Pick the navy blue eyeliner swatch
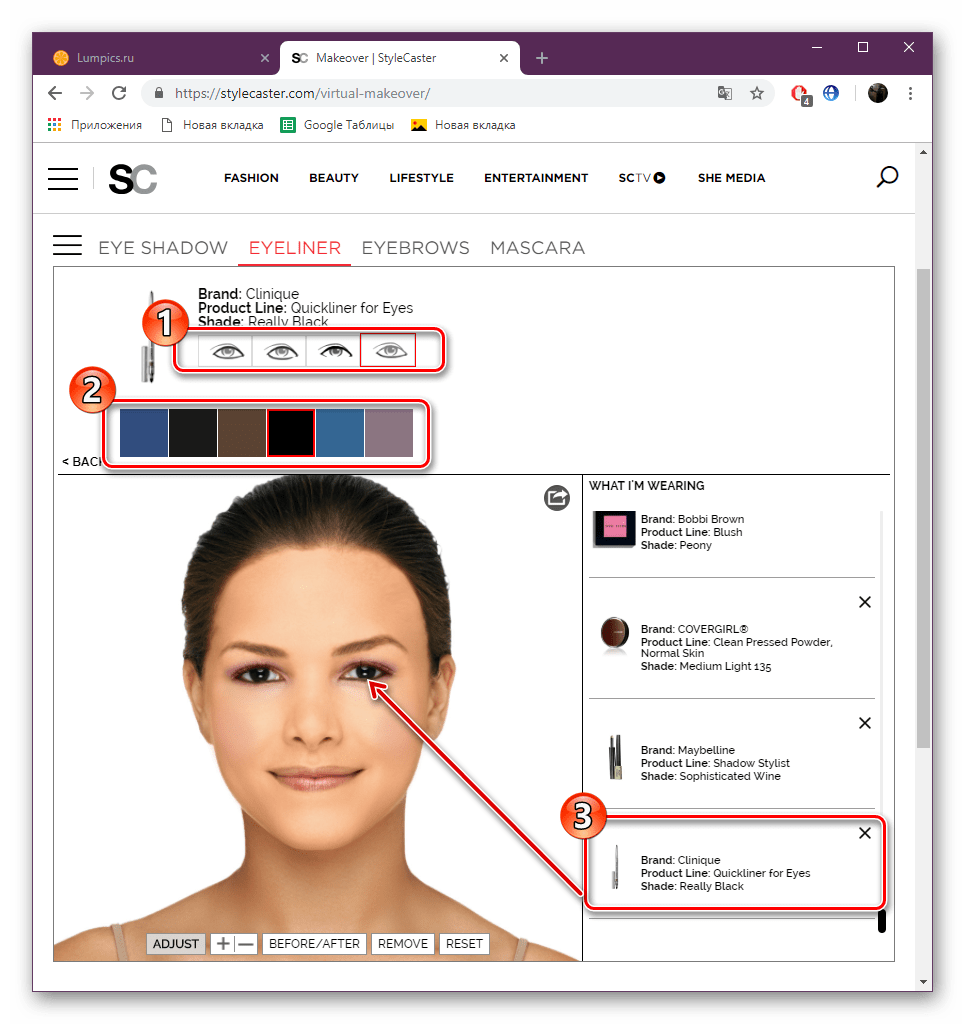The height and width of the screenshot is (1024, 965). [x=144, y=433]
